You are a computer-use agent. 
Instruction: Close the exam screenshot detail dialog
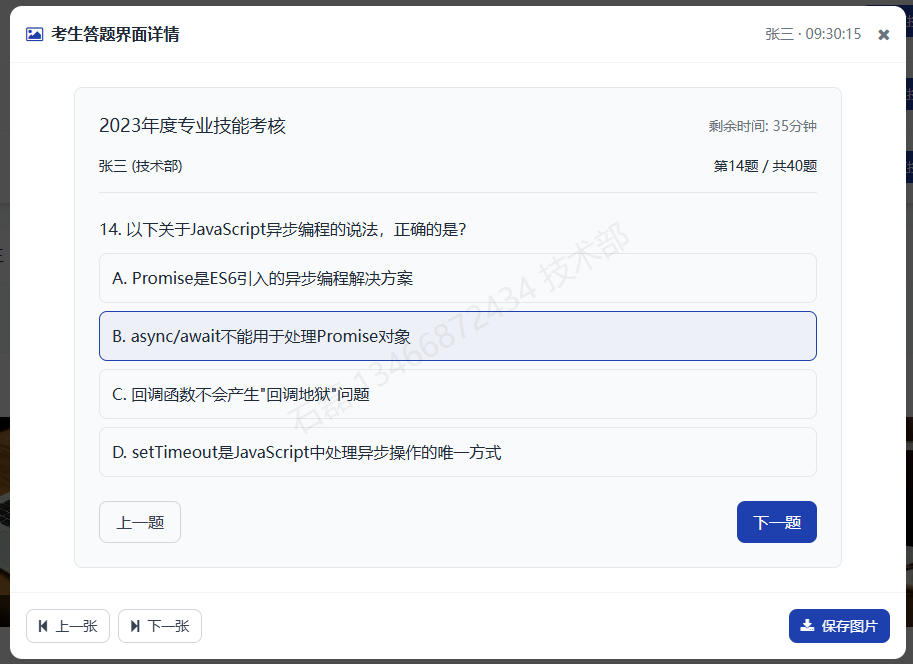click(883, 35)
